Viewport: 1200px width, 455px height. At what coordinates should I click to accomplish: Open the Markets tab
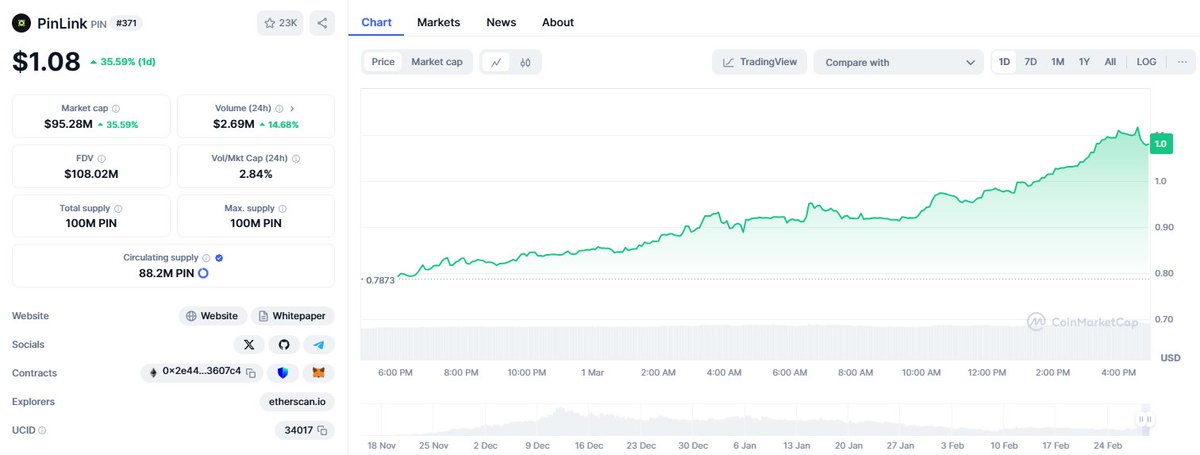tap(438, 22)
